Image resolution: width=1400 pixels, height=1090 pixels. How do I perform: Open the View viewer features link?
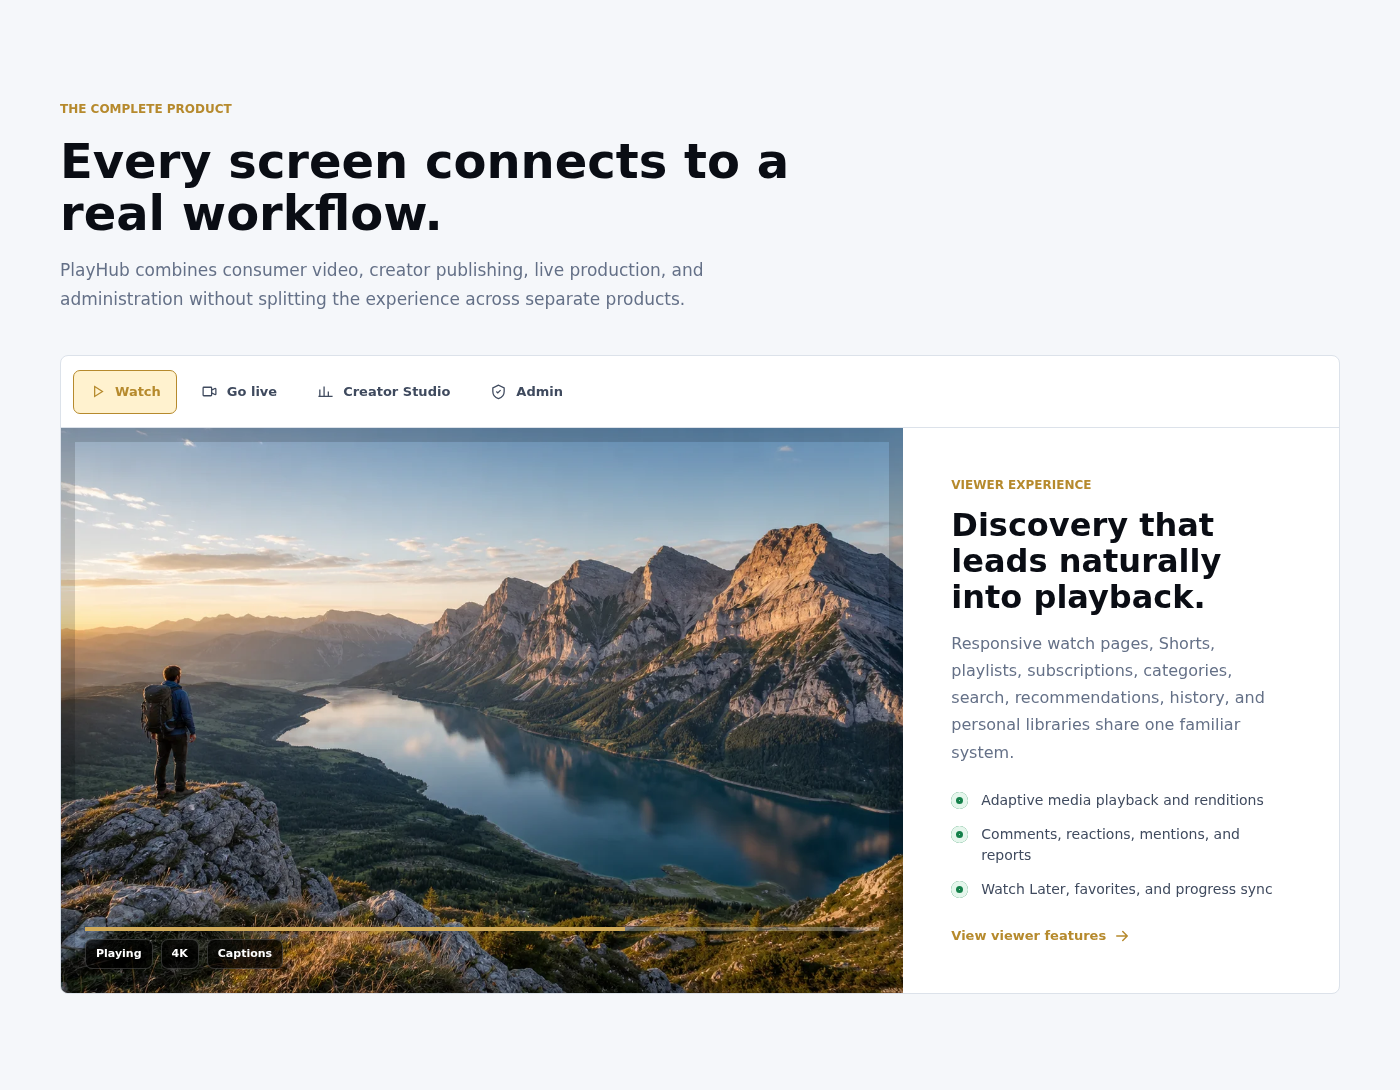[x=1040, y=936]
